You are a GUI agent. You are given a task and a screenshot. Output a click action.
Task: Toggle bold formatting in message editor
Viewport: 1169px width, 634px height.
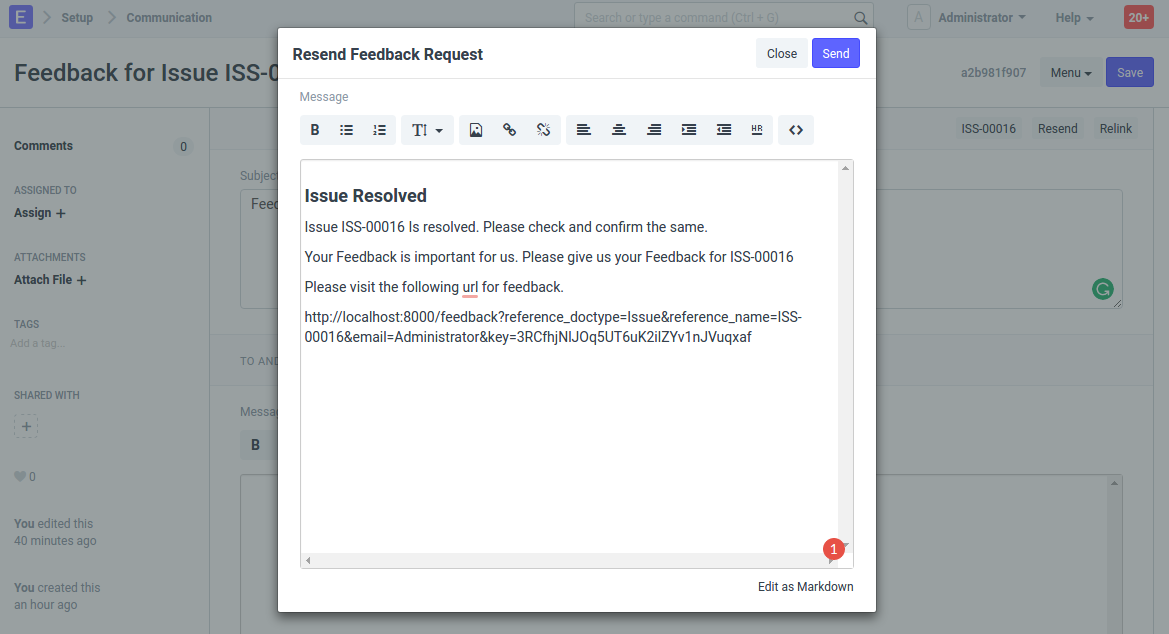315,130
